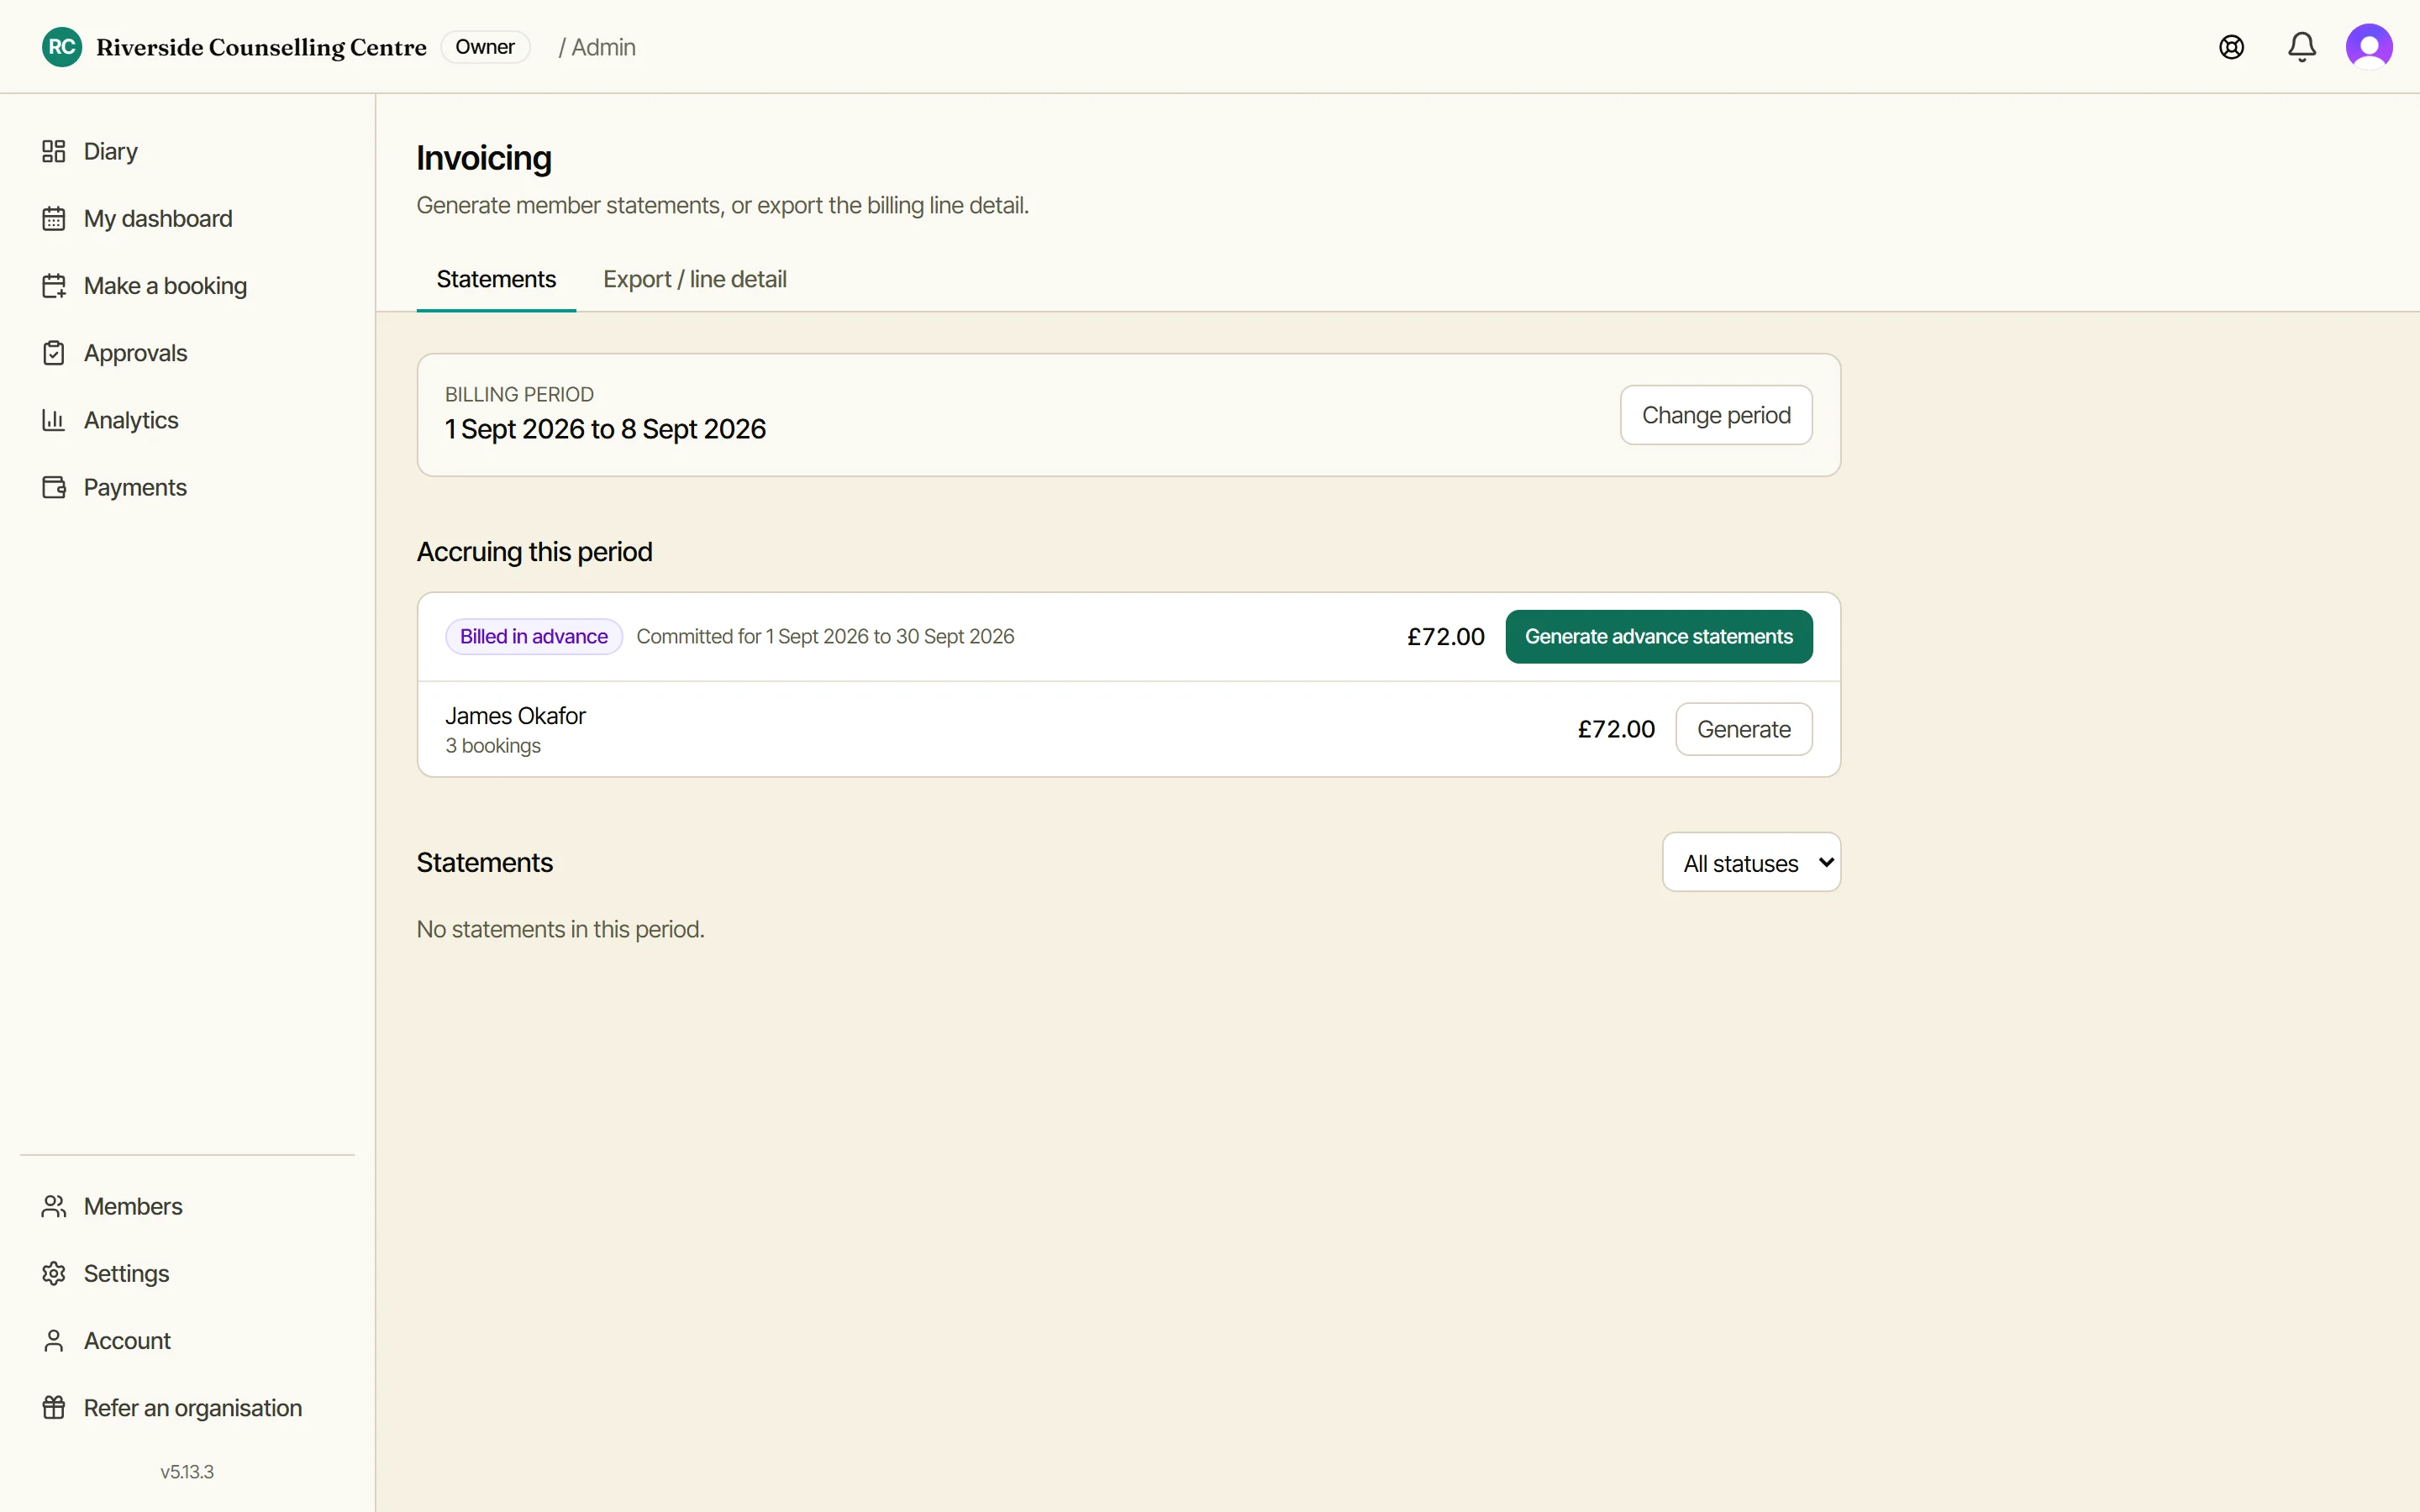Click 'No statements in this period.' message
This screenshot has height=1512, width=2420.
[560, 929]
